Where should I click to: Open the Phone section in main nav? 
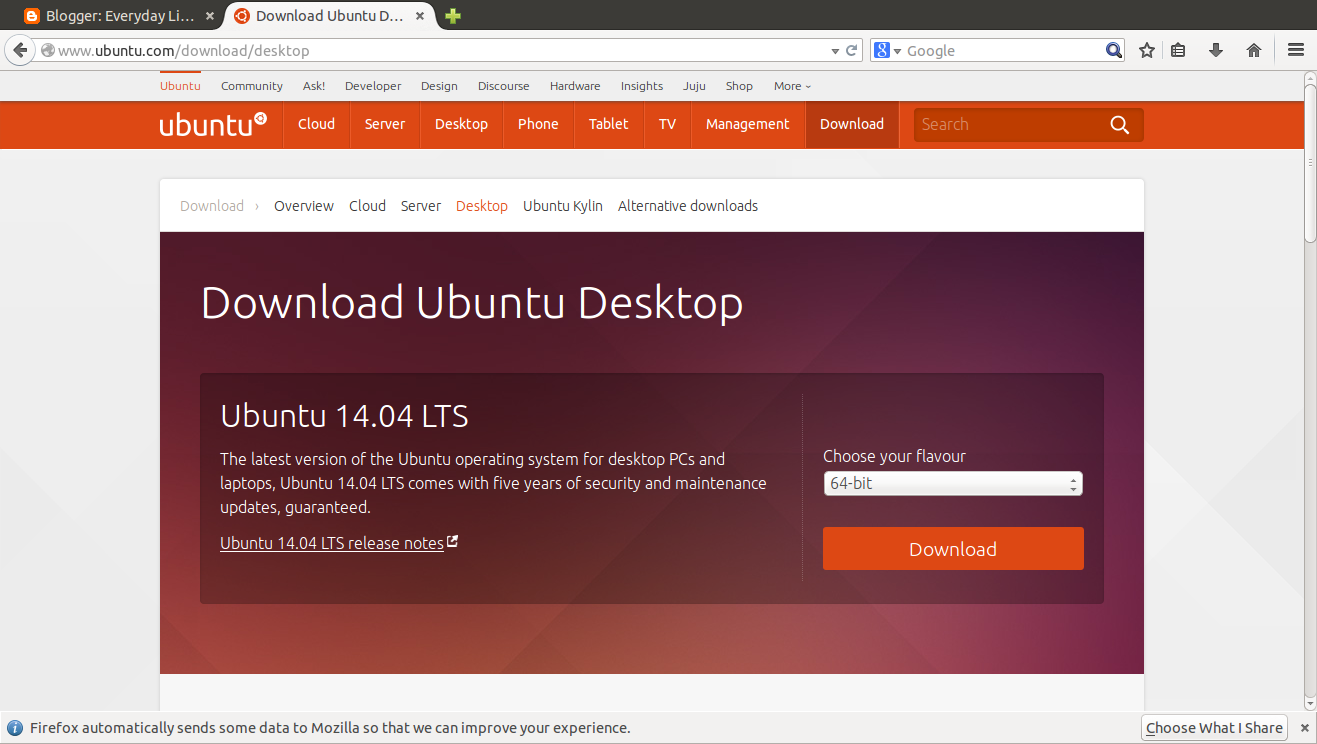[538, 124]
